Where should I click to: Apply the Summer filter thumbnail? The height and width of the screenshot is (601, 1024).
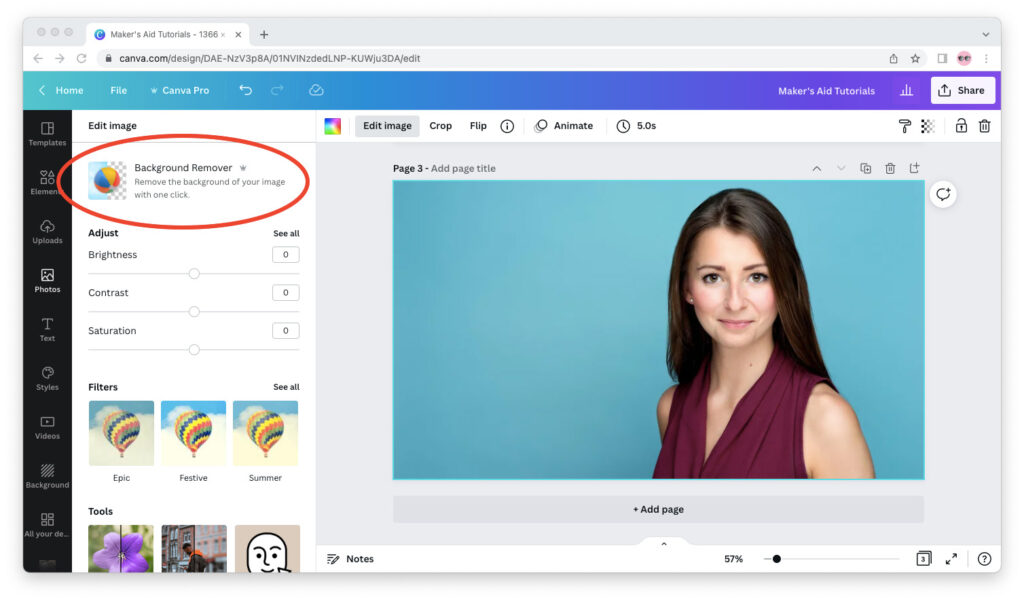tap(265, 433)
